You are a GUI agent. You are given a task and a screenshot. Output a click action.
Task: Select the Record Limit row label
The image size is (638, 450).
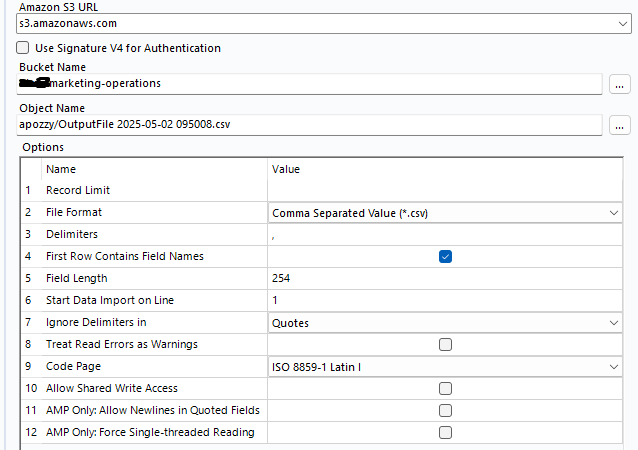pyautogui.click(x=78, y=190)
